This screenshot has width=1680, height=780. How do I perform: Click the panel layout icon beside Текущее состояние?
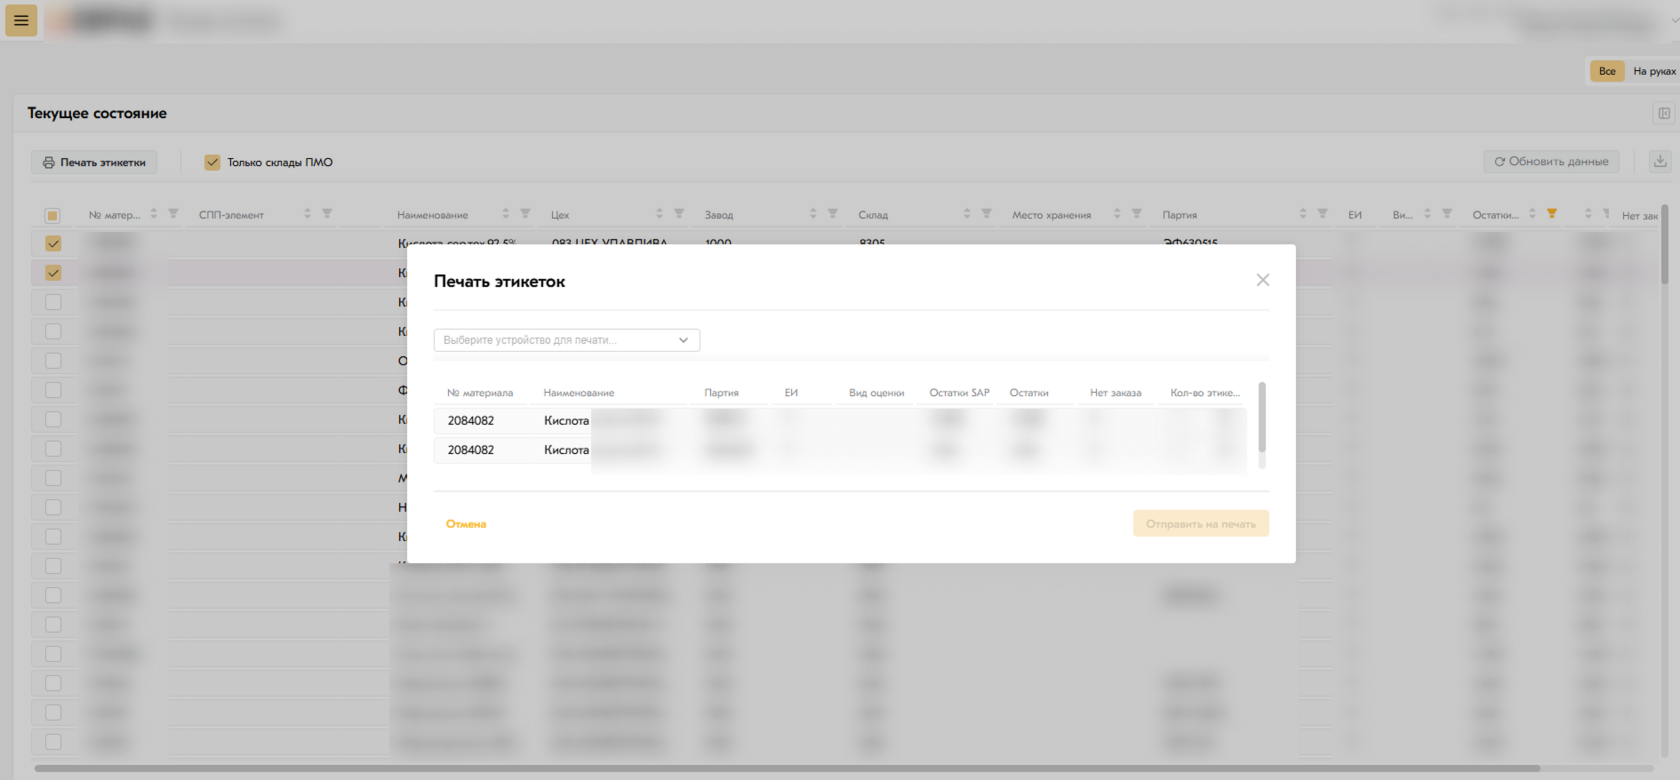pos(1664,114)
